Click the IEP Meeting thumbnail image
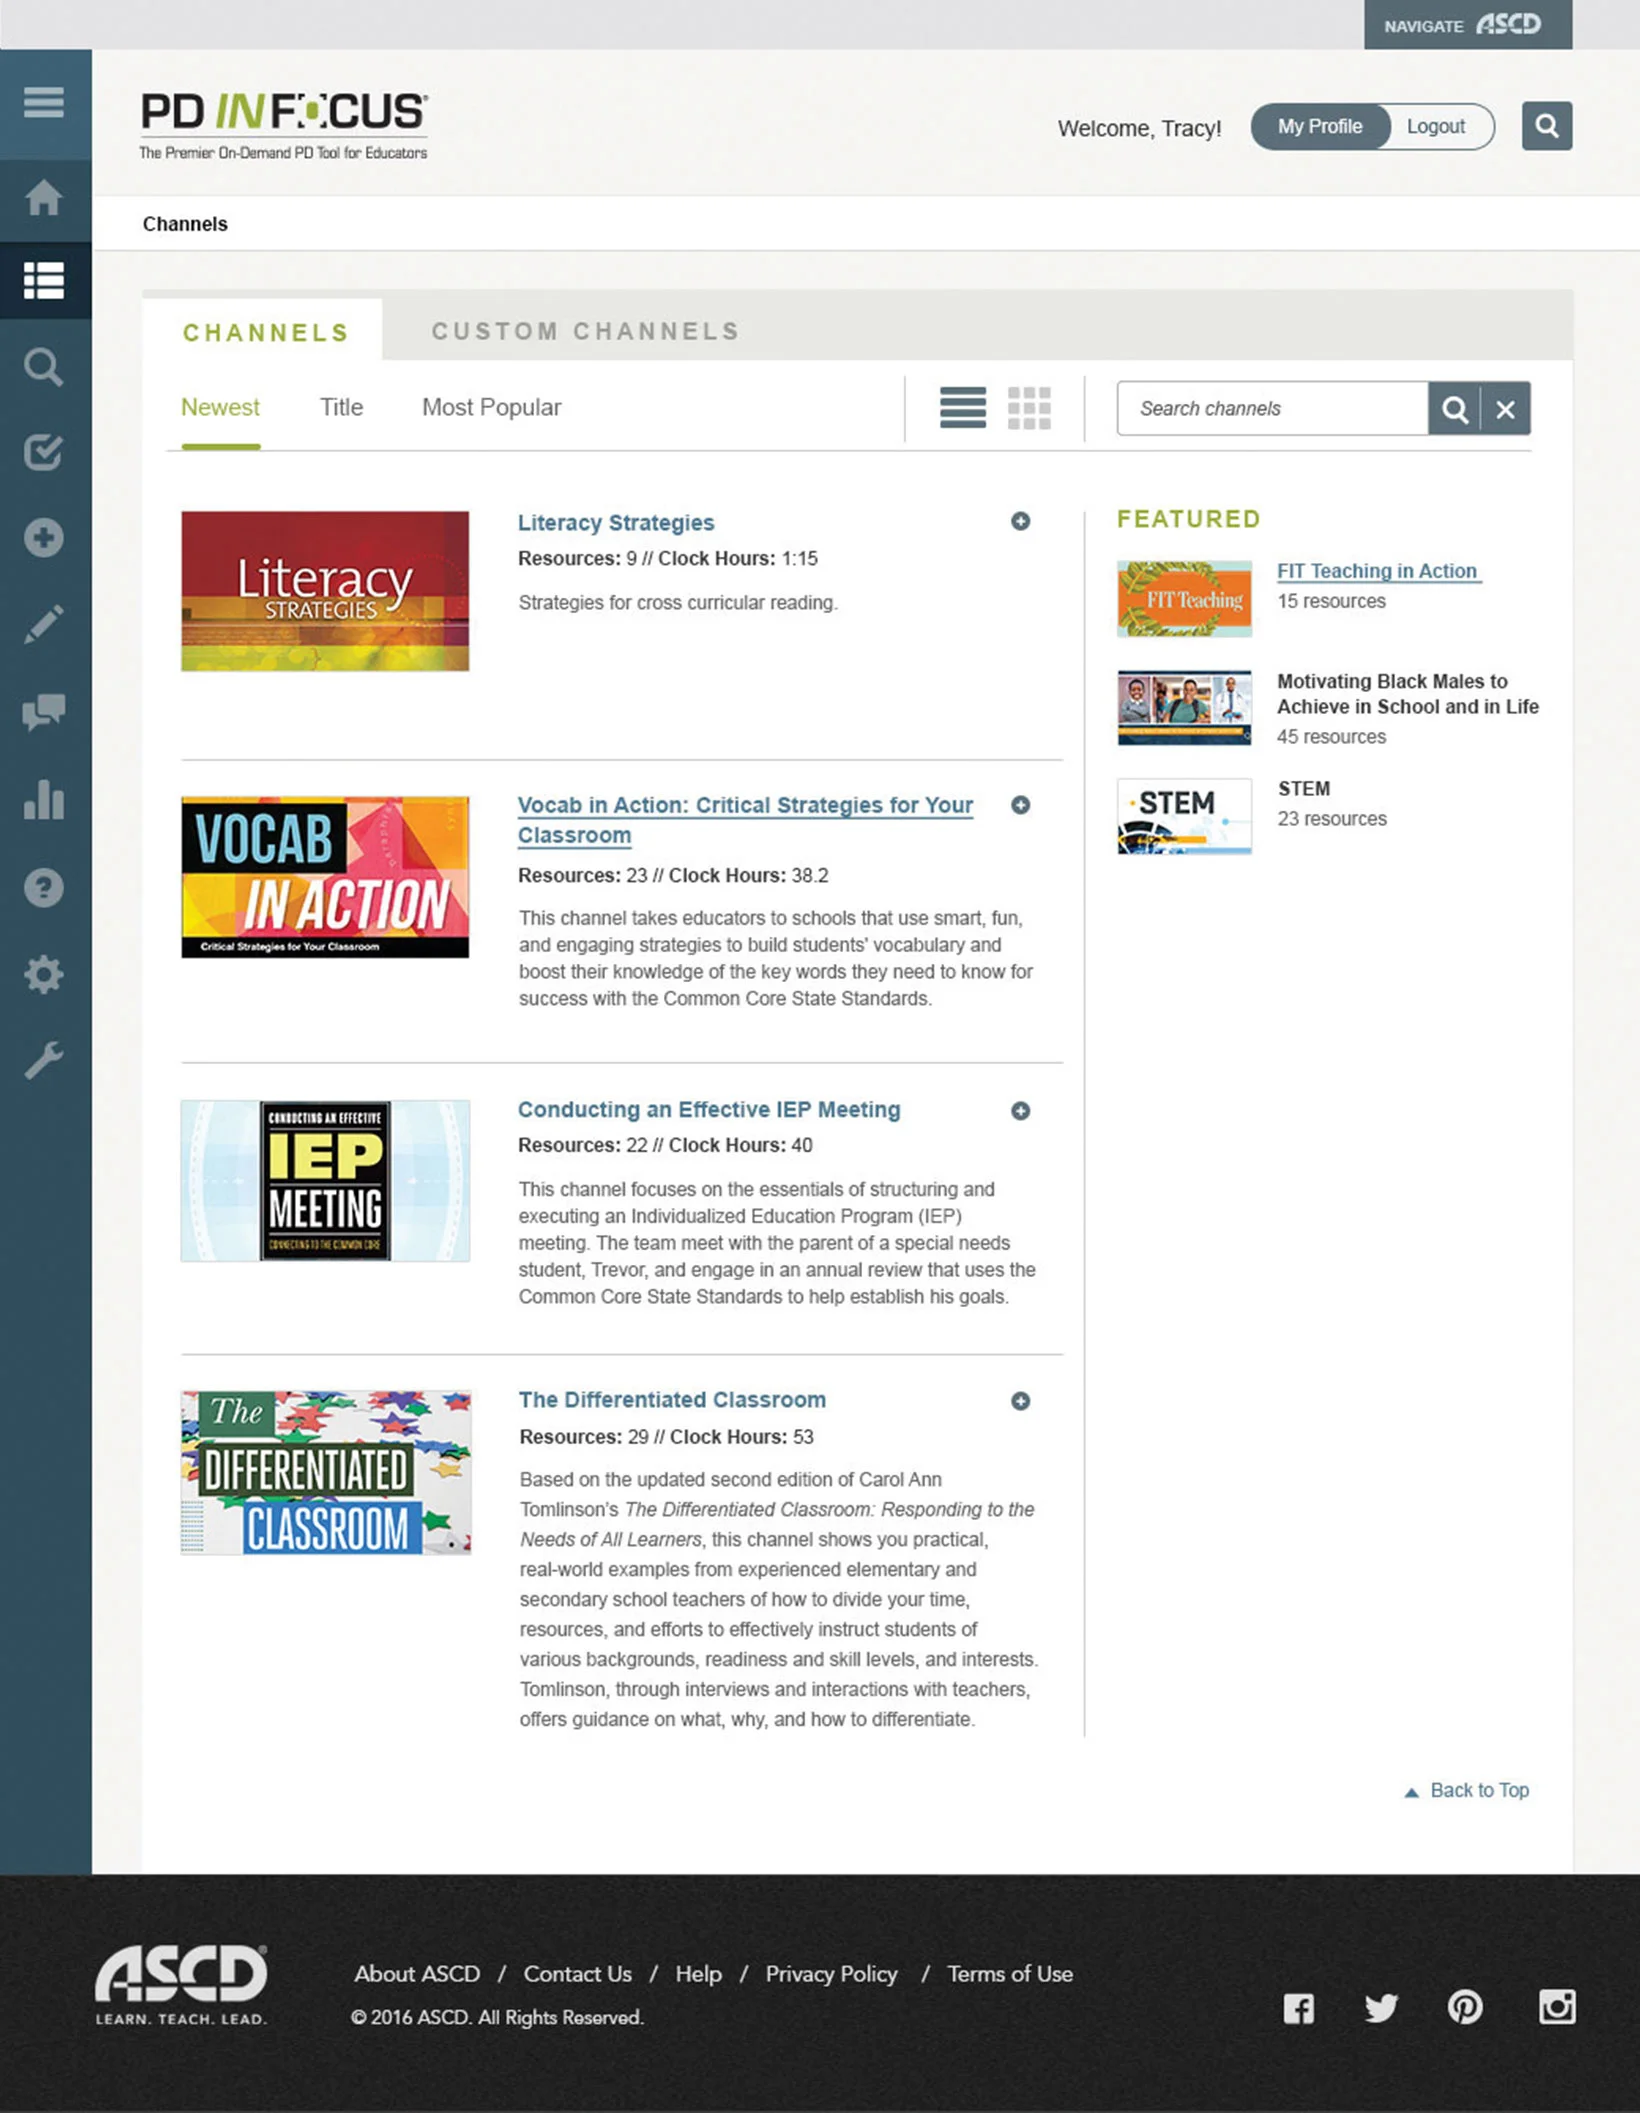Image resolution: width=1640 pixels, height=2113 pixels. coord(325,1181)
